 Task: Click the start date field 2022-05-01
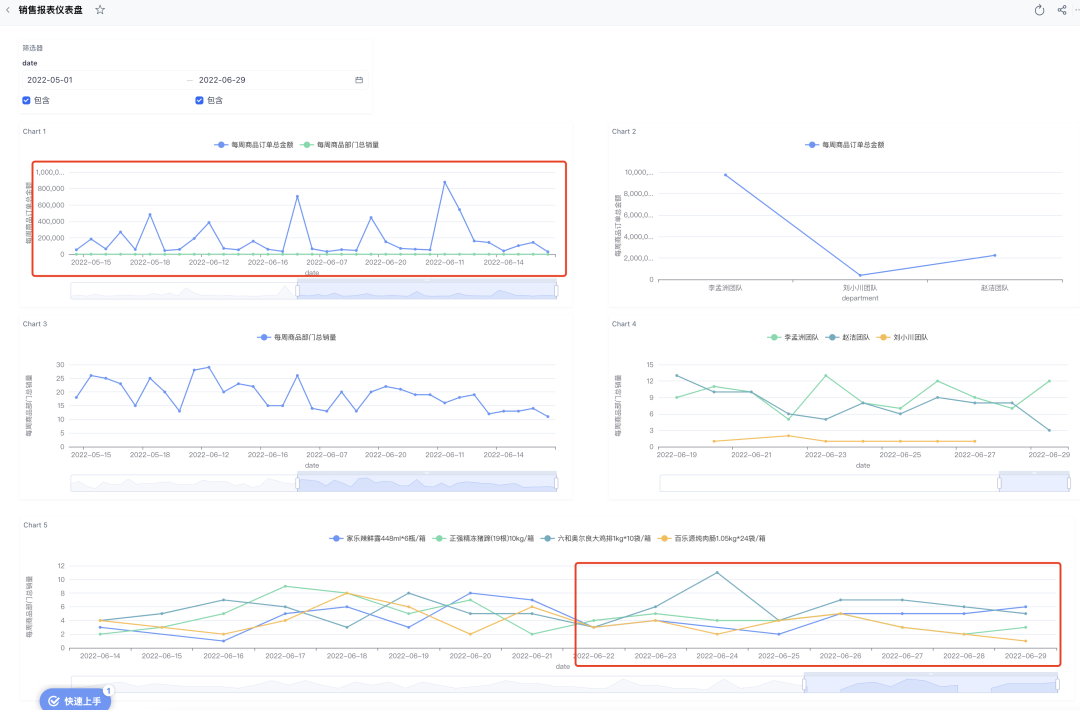pyautogui.click(x=103, y=80)
